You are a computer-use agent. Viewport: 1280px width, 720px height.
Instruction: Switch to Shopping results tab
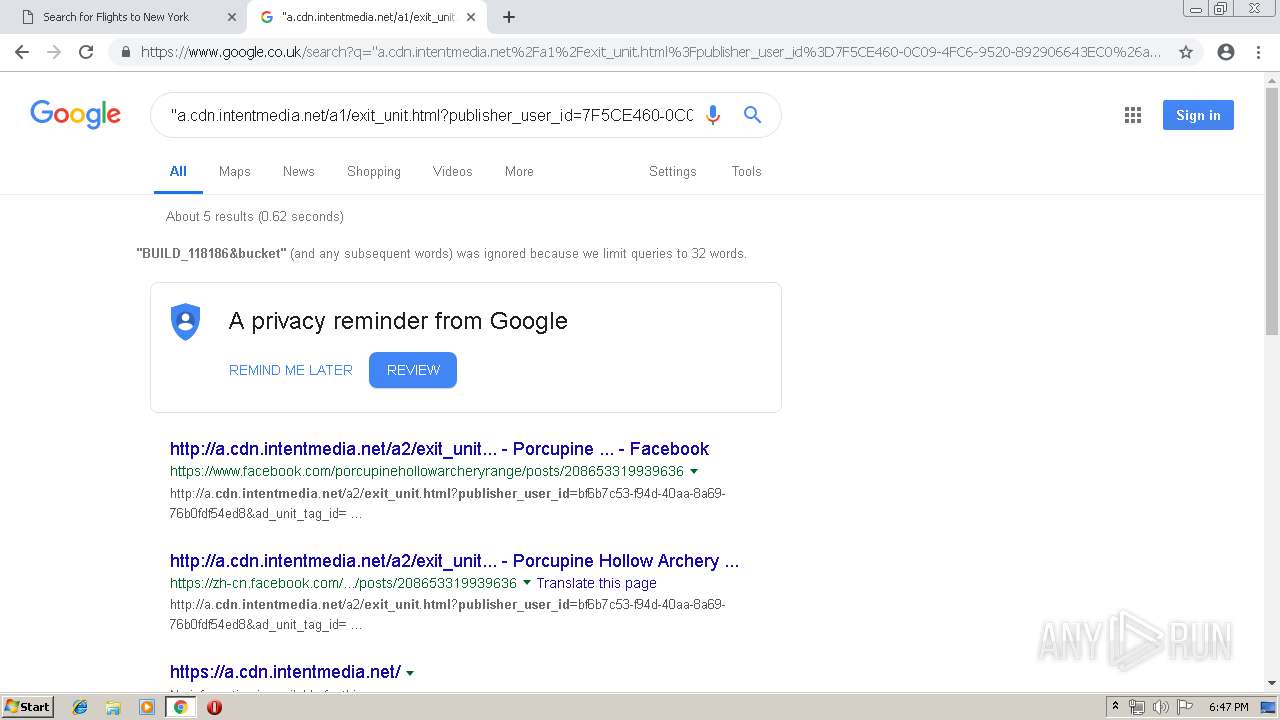[374, 171]
